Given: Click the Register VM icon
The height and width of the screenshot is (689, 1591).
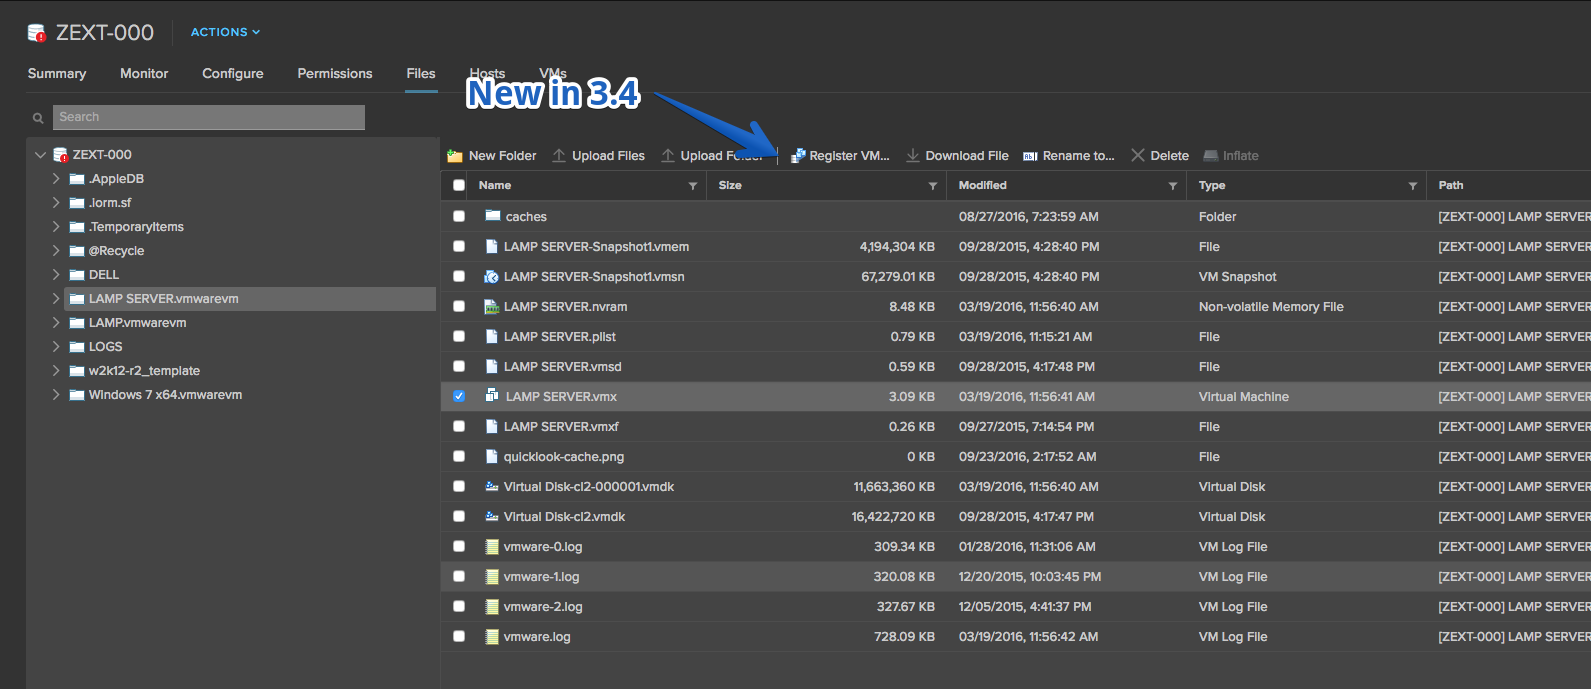Looking at the screenshot, I should (798, 156).
